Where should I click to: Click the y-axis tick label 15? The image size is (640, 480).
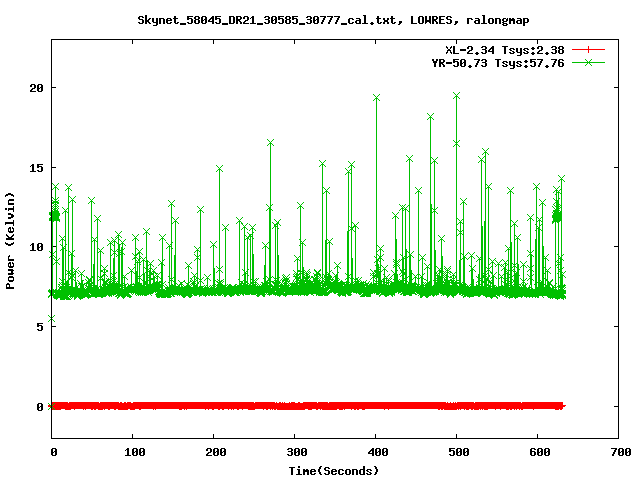(x=36, y=167)
